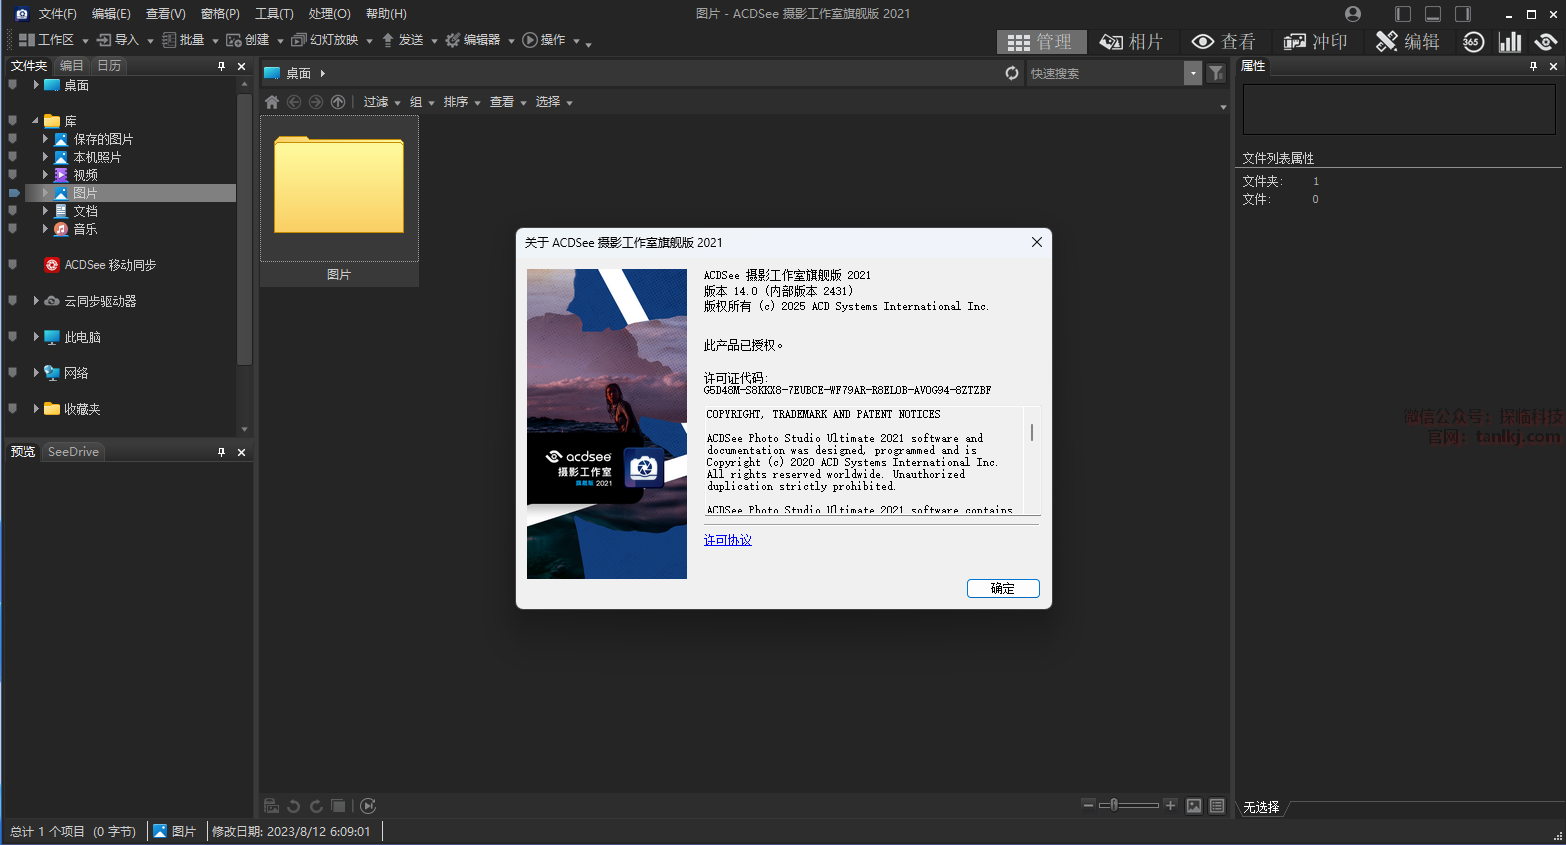Viewport: 1566px width, 845px height.
Task: Click the refresh icon beside quick search
Action: [x=1012, y=73]
